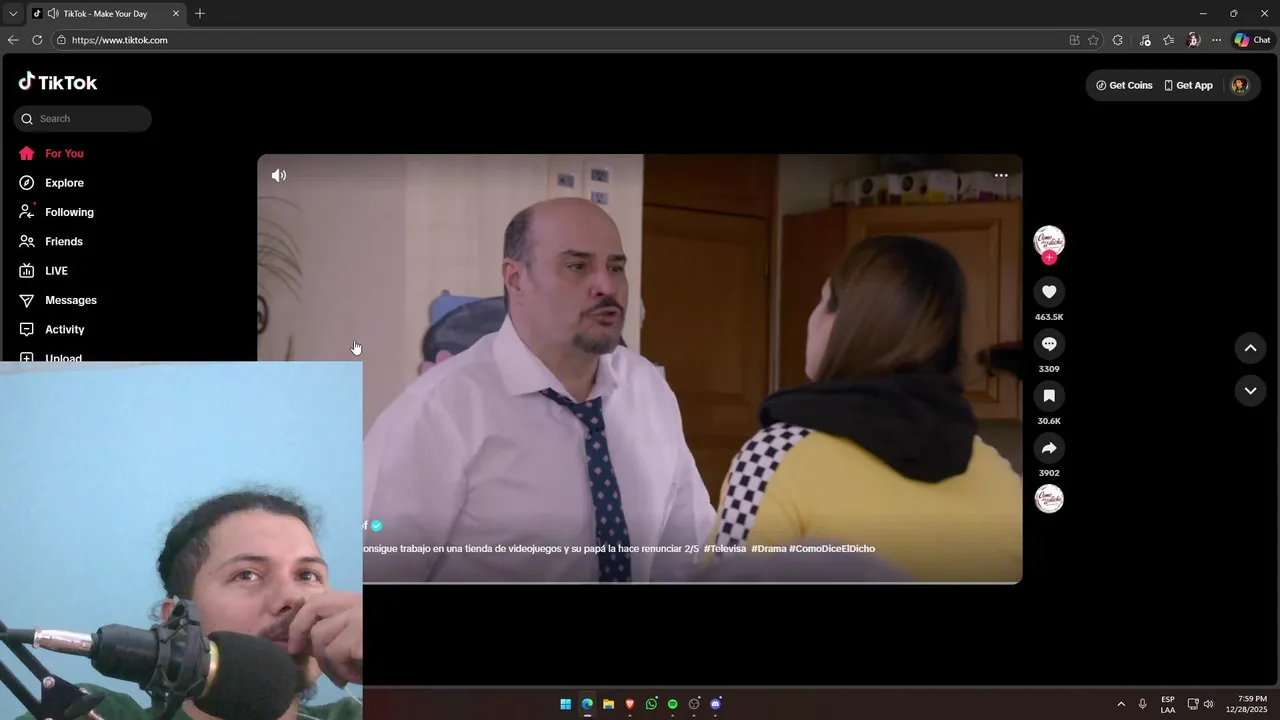The height and width of the screenshot is (720, 1280).
Task: Open the LIVE section
Action: [x=56, y=271]
